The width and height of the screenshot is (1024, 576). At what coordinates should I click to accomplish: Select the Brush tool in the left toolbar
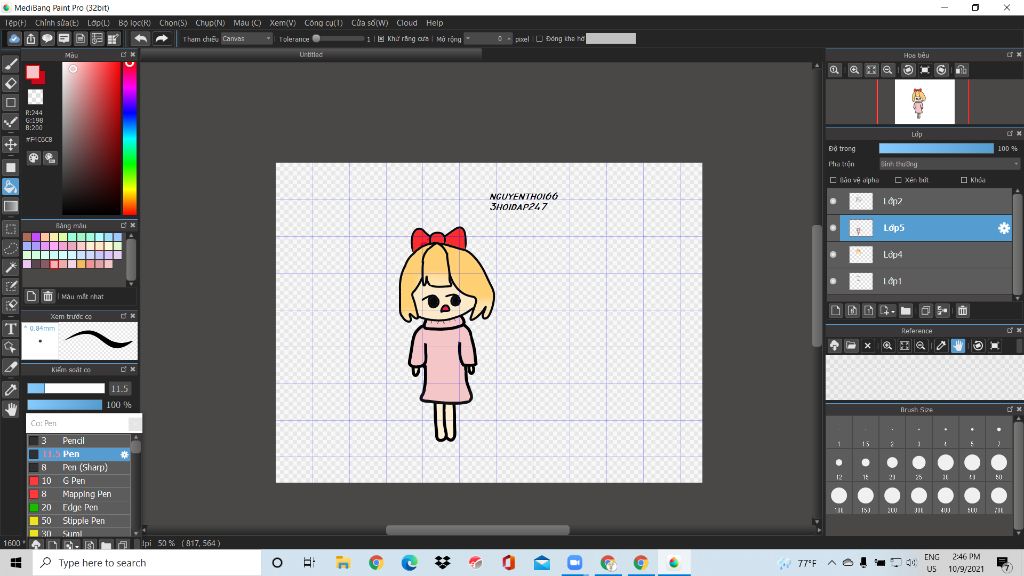[x=10, y=64]
